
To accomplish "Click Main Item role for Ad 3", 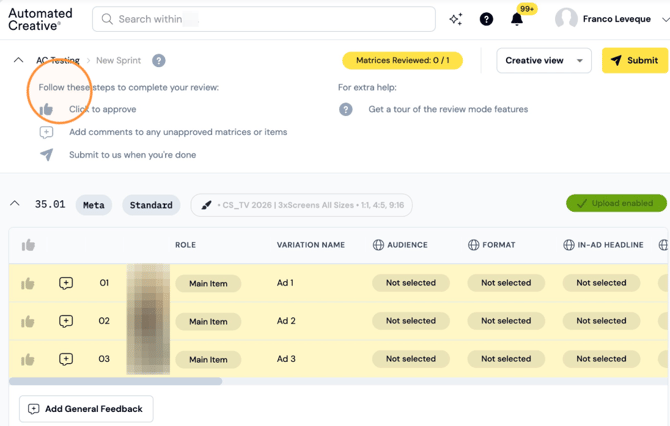I will point(208,360).
